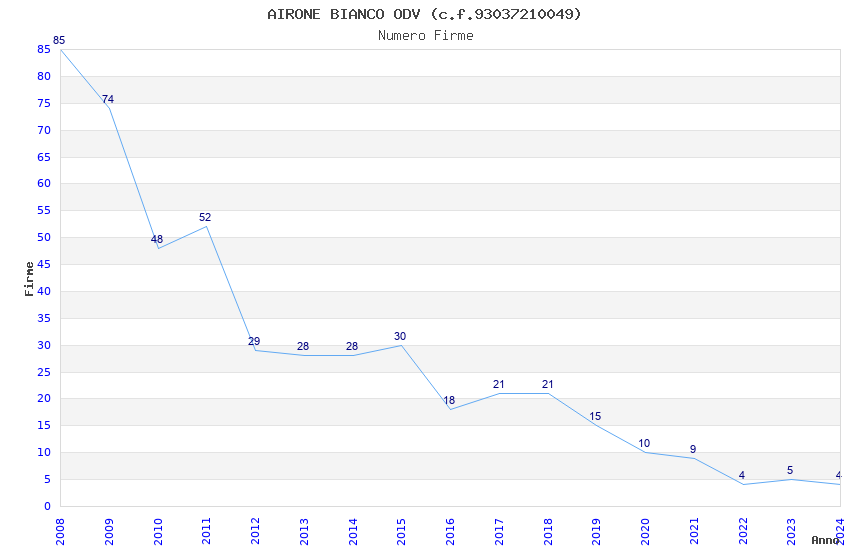
Task: Click data label 5 at year 2023
Action: [790, 470]
